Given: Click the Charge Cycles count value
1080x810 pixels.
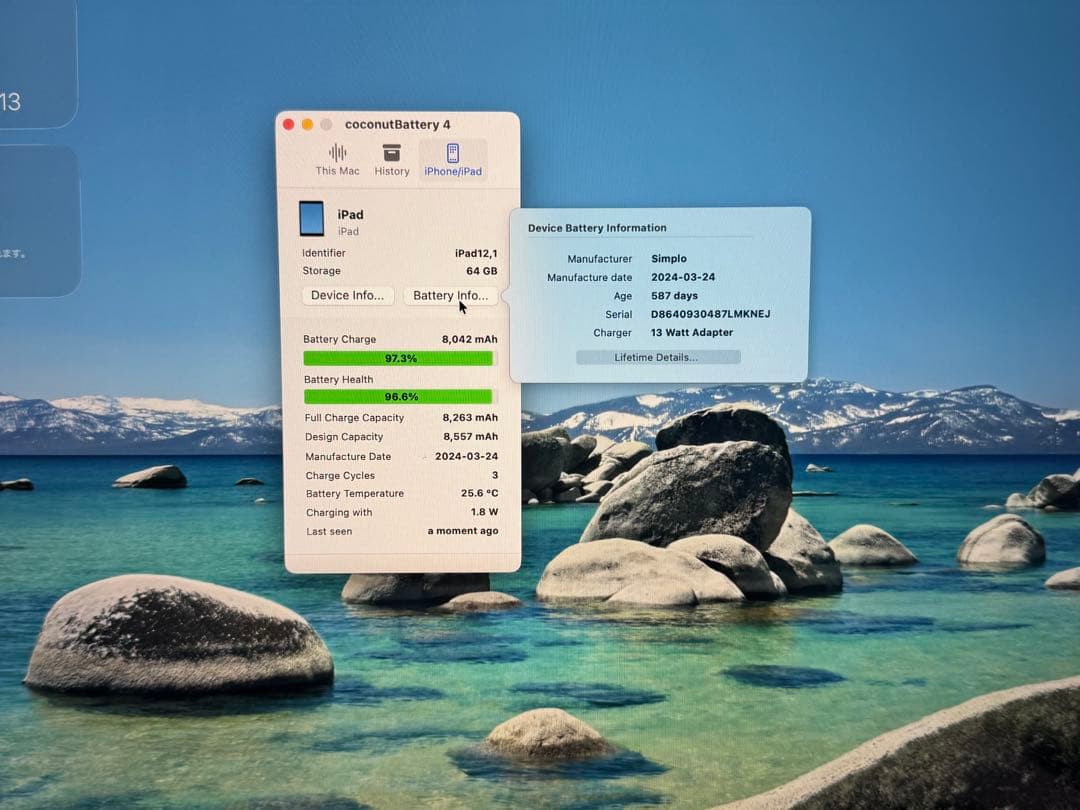Looking at the screenshot, I should coord(494,475).
